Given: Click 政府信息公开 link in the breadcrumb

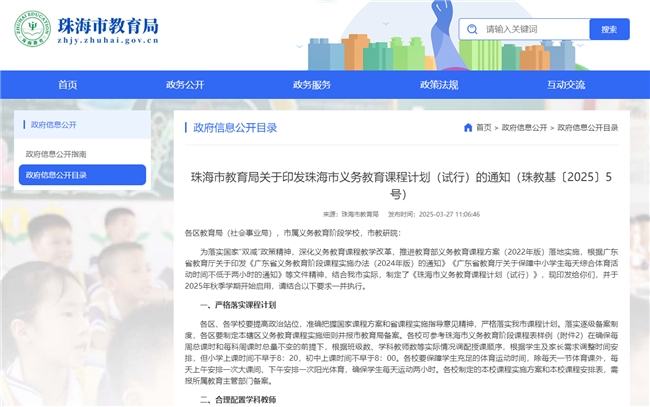Looking at the screenshot, I should click(524, 128).
